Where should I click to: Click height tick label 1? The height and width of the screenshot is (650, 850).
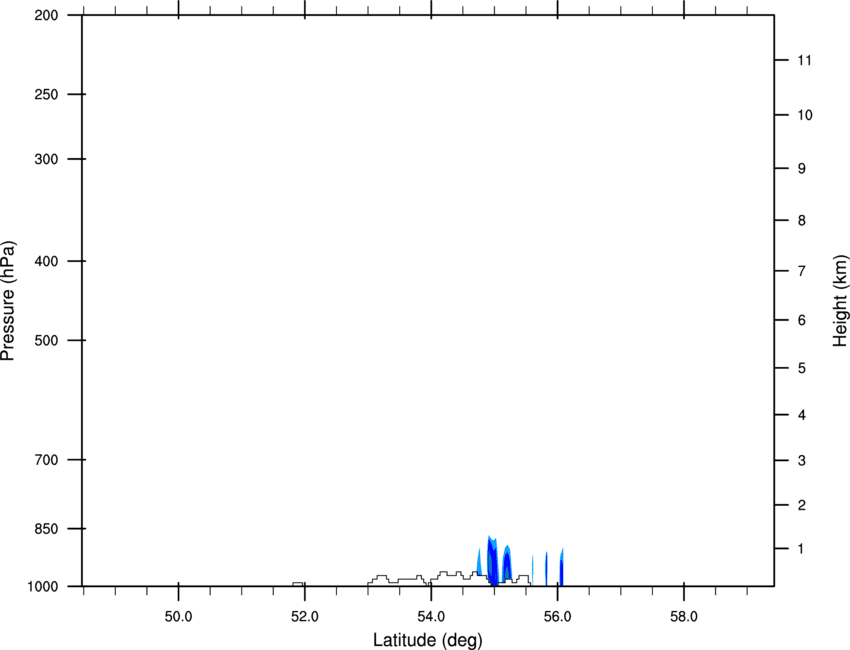(x=801, y=549)
